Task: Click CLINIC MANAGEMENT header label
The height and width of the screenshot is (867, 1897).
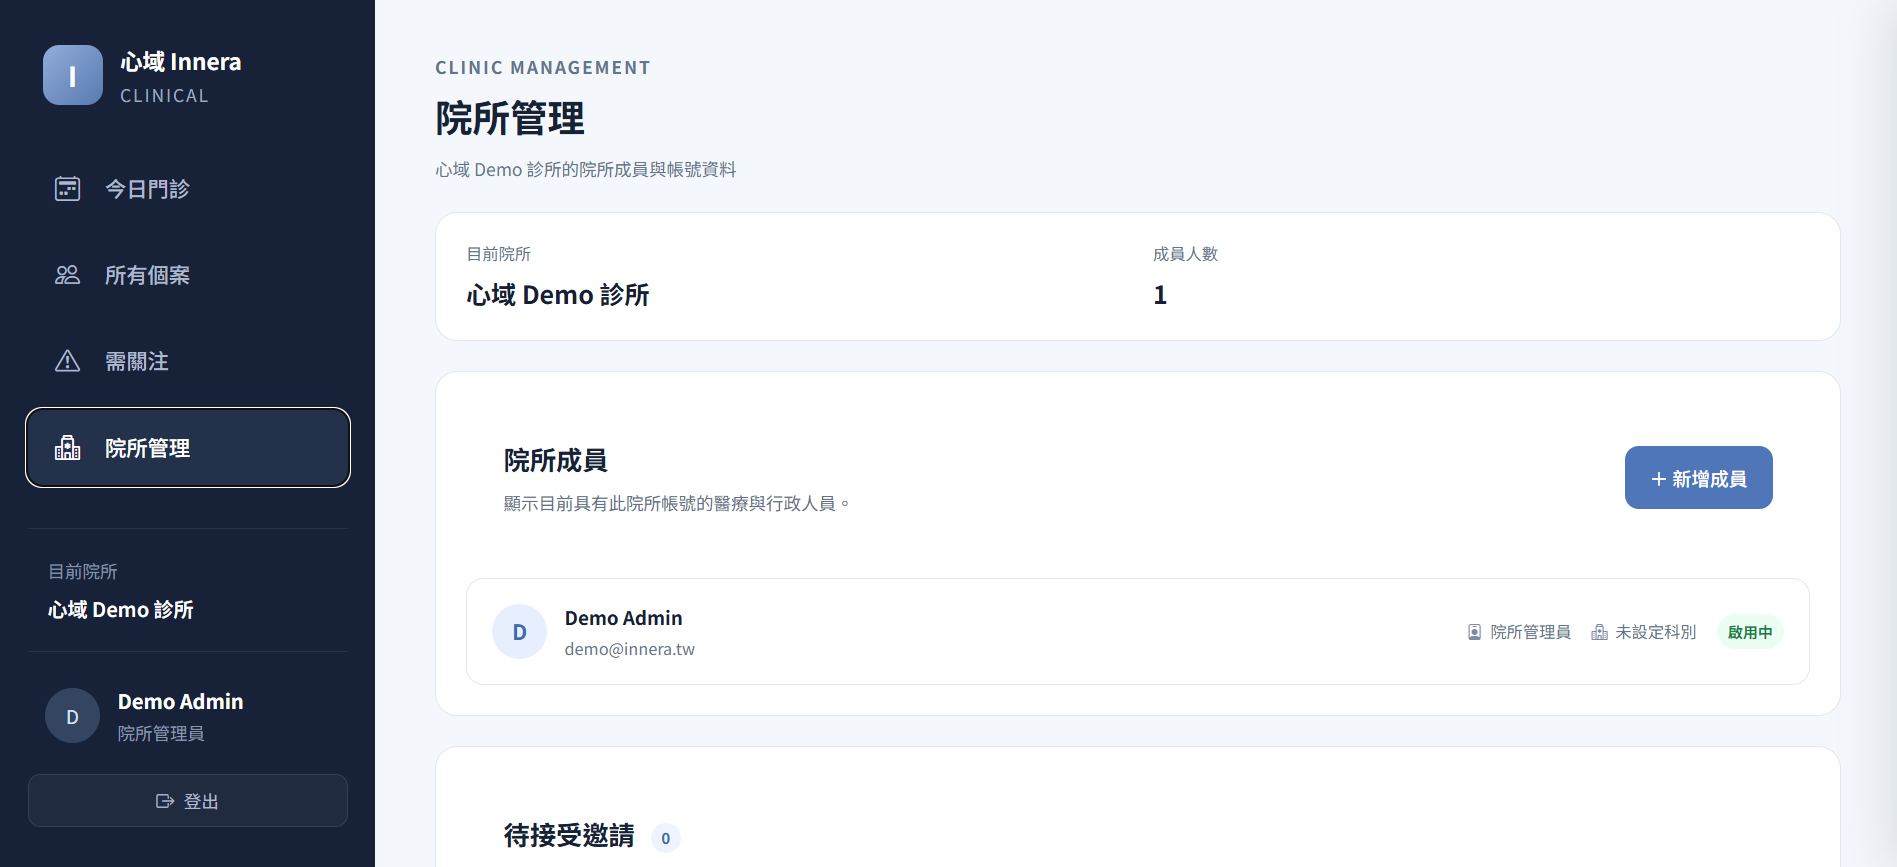Action: point(543,68)
